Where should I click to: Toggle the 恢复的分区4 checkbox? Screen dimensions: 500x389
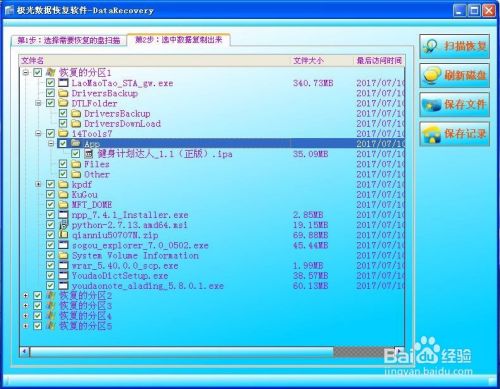38,316
